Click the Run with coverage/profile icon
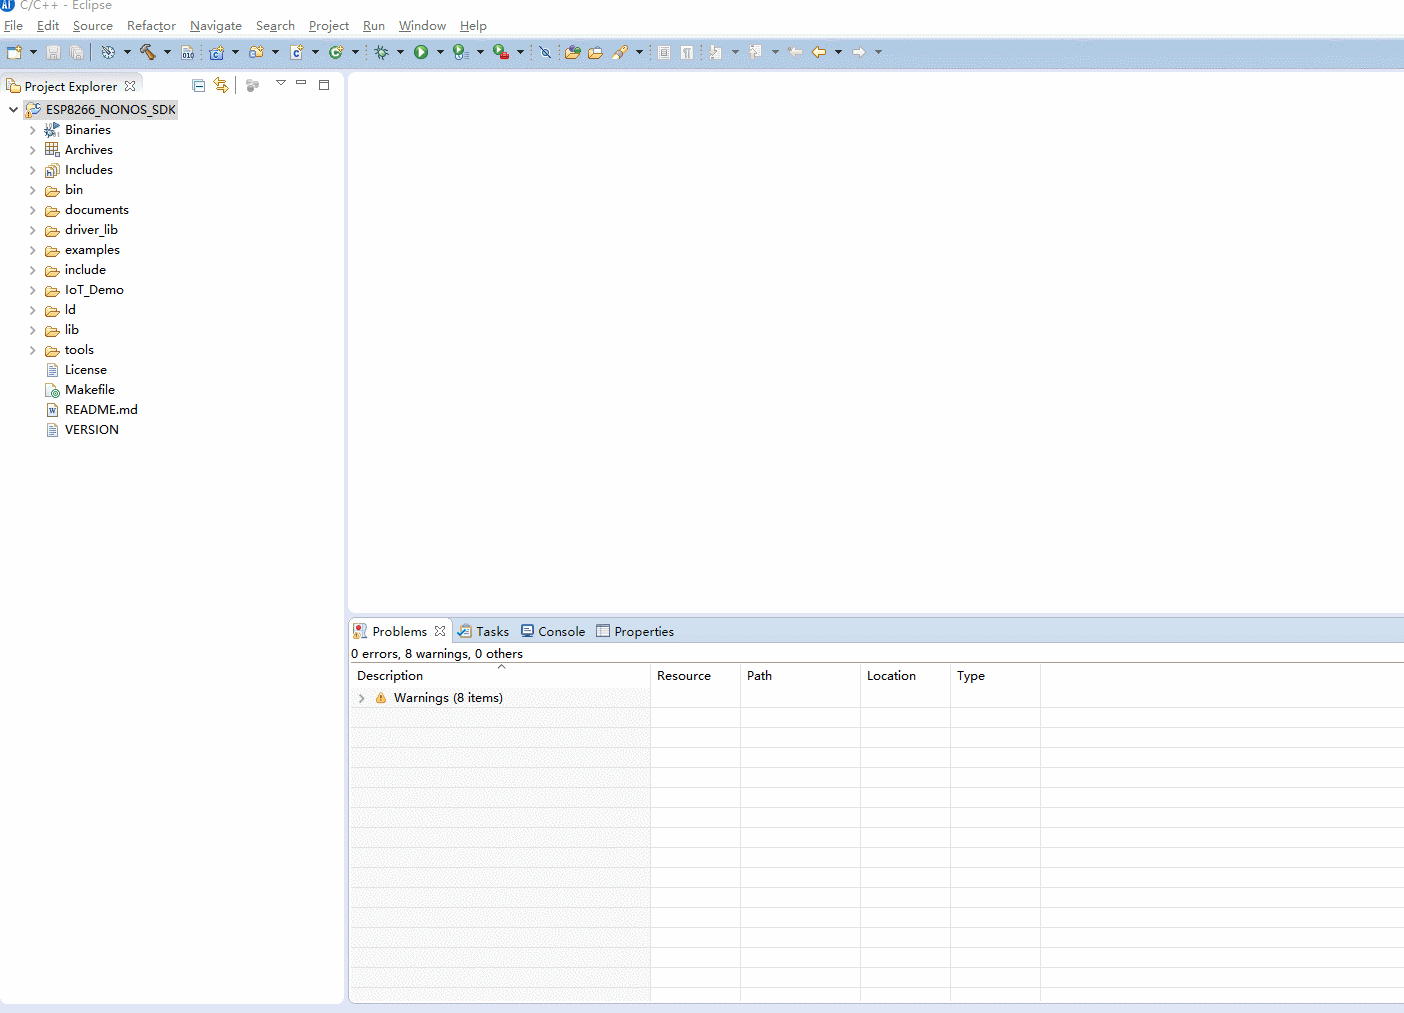The width and height of the screenshot is (1404, 1013). 460,52
